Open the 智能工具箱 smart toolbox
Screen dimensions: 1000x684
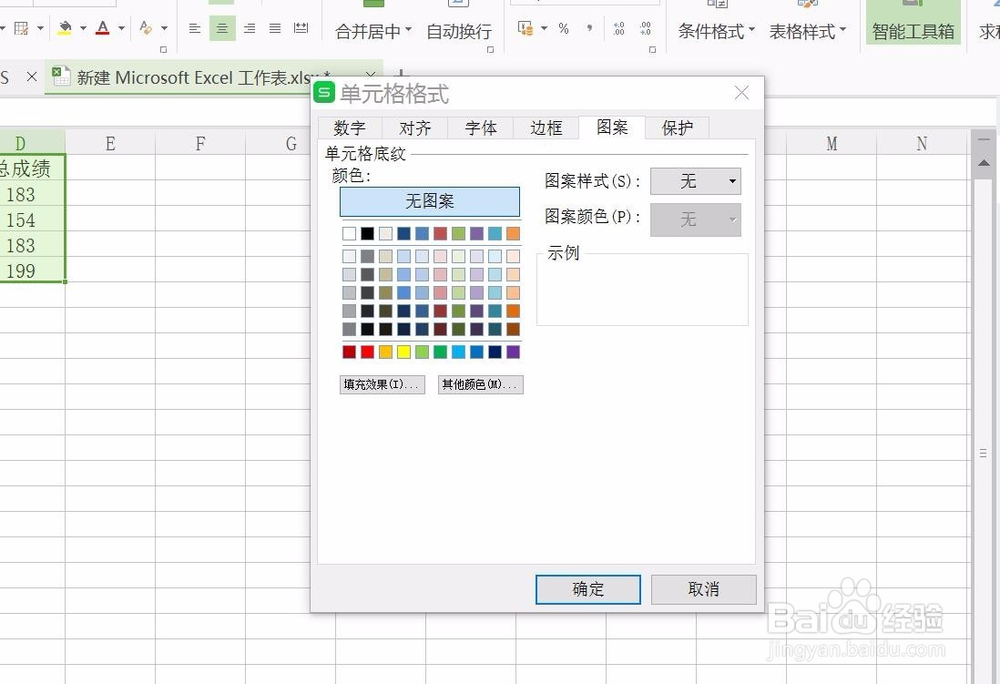912,31
